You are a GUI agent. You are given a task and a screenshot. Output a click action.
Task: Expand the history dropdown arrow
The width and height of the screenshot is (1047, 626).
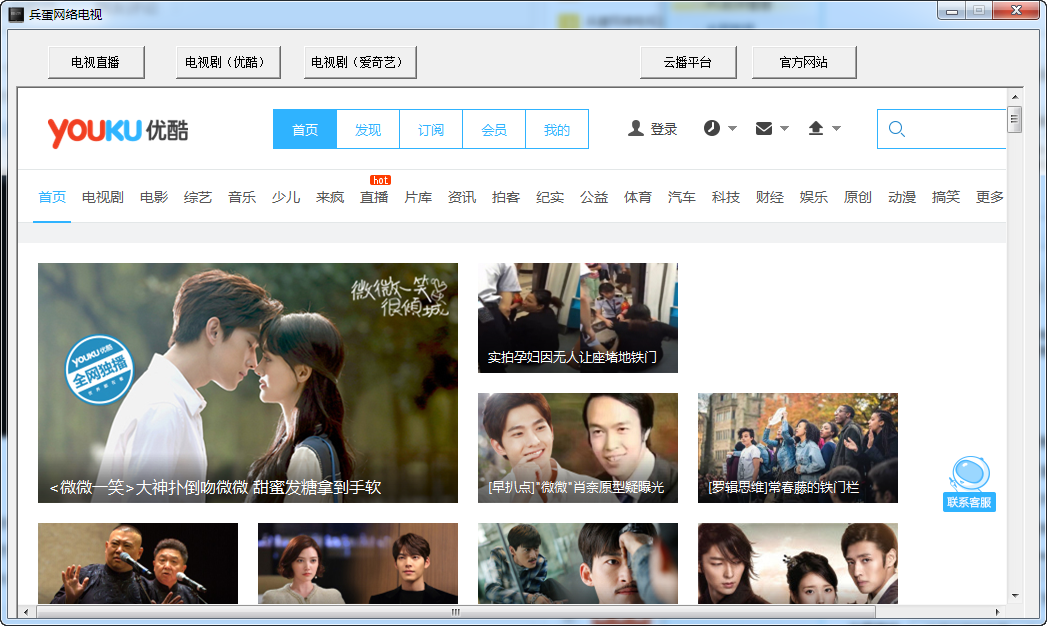tap(732, 128)
